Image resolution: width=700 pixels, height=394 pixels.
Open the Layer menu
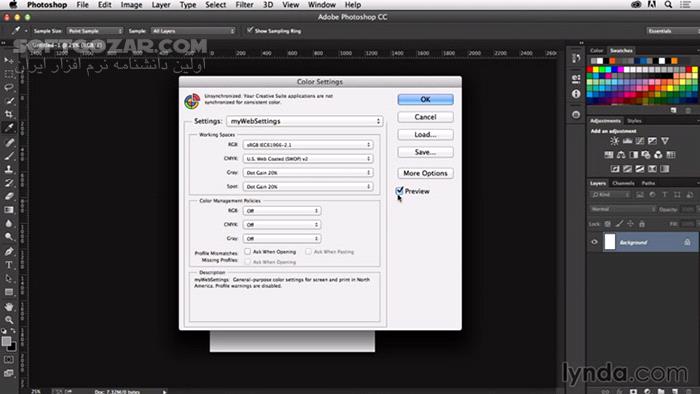161,5
